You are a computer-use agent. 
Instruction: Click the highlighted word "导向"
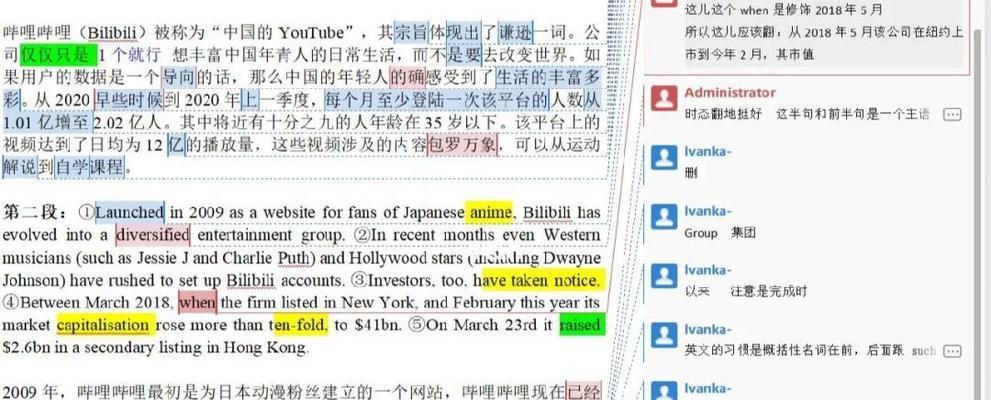179,78
